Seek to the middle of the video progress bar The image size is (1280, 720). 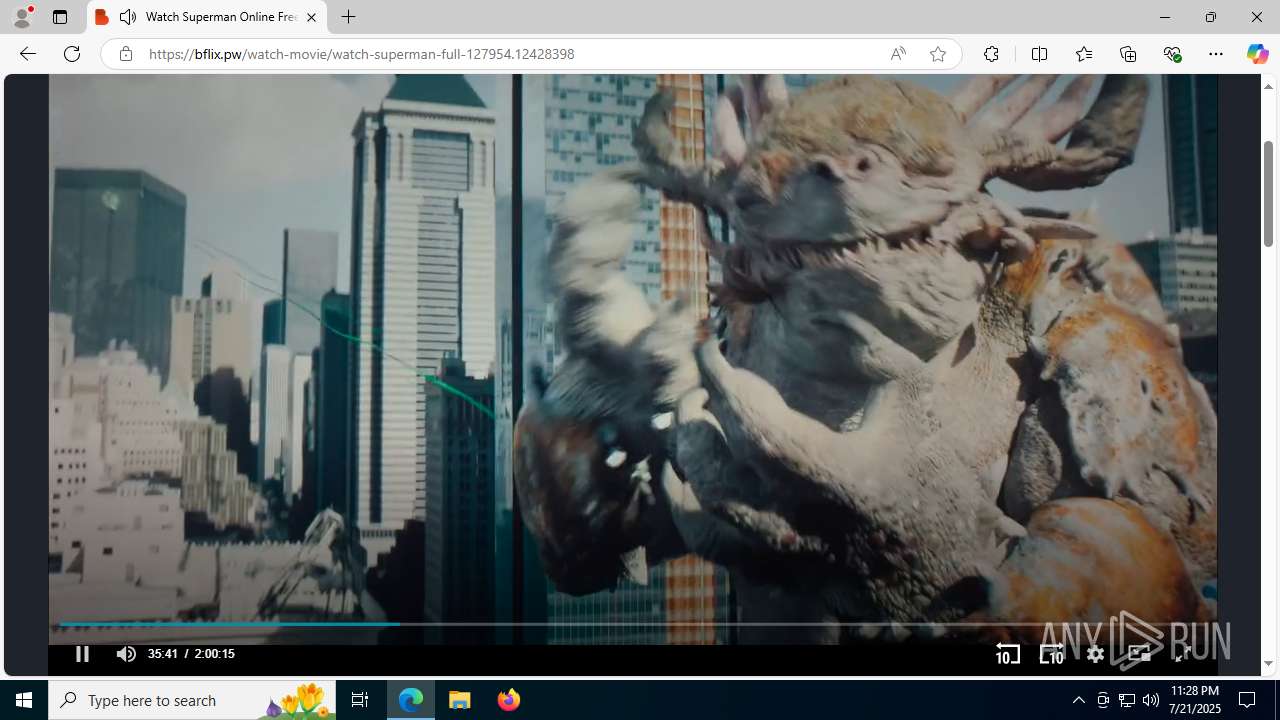[x=633, y=624]
